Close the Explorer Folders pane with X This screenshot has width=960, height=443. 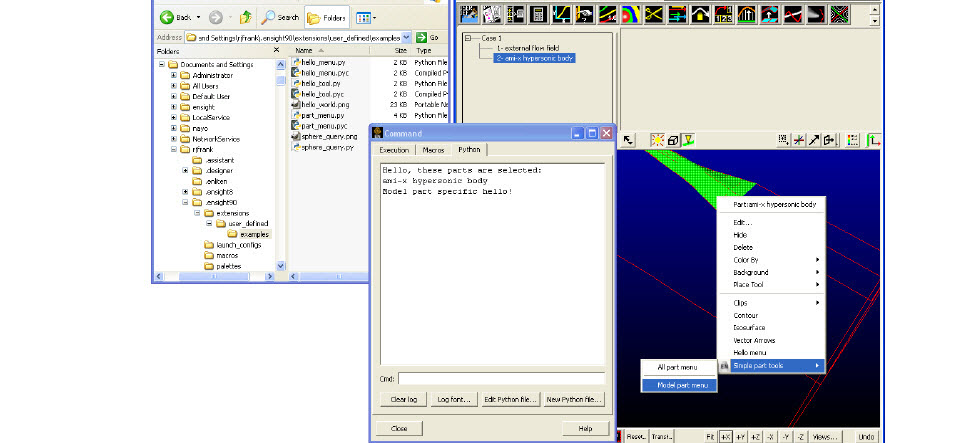tap(276, 50)
